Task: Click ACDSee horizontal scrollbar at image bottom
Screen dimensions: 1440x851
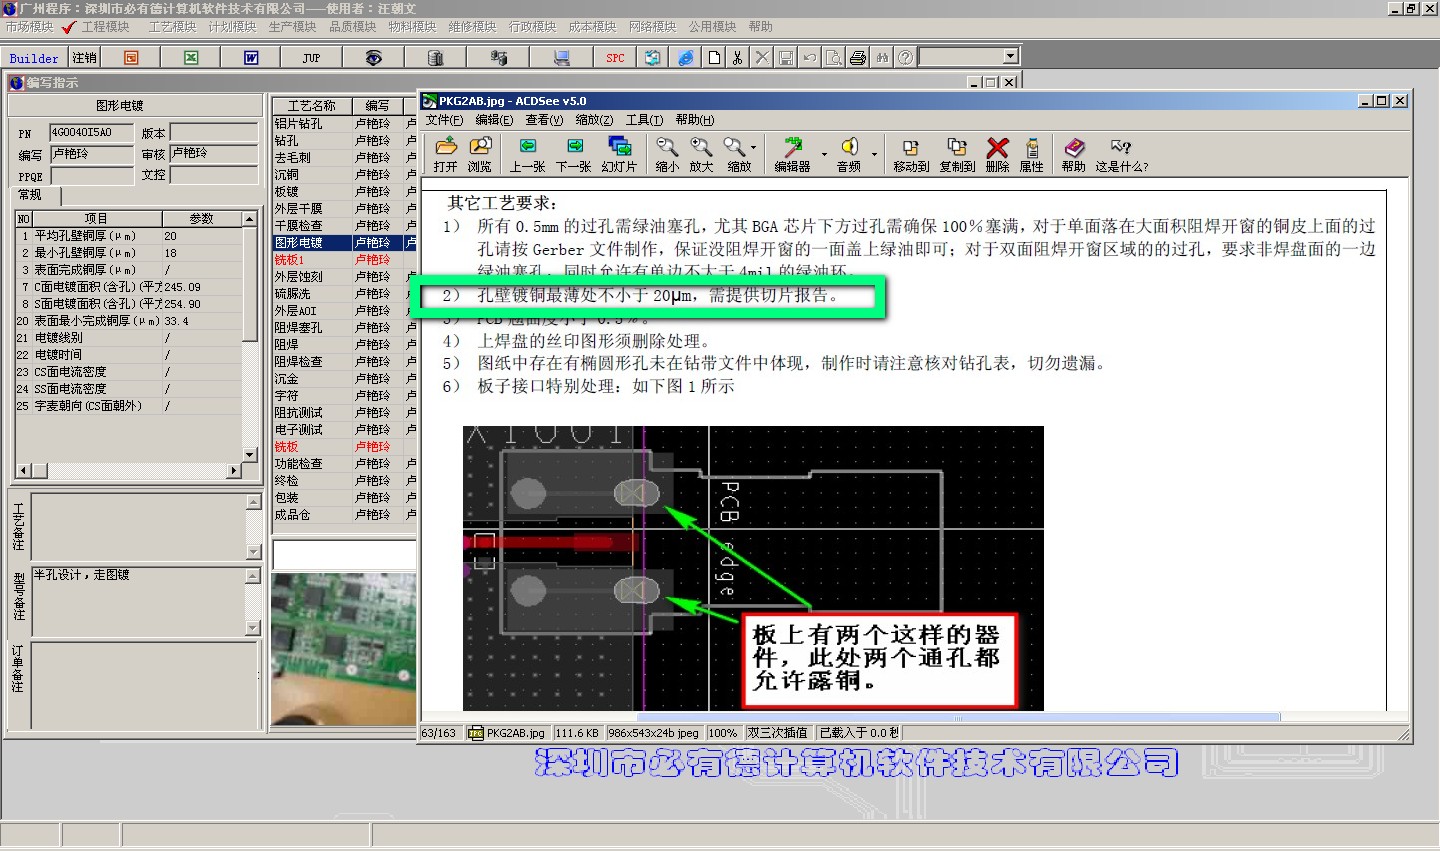Action: pos(958,717)
